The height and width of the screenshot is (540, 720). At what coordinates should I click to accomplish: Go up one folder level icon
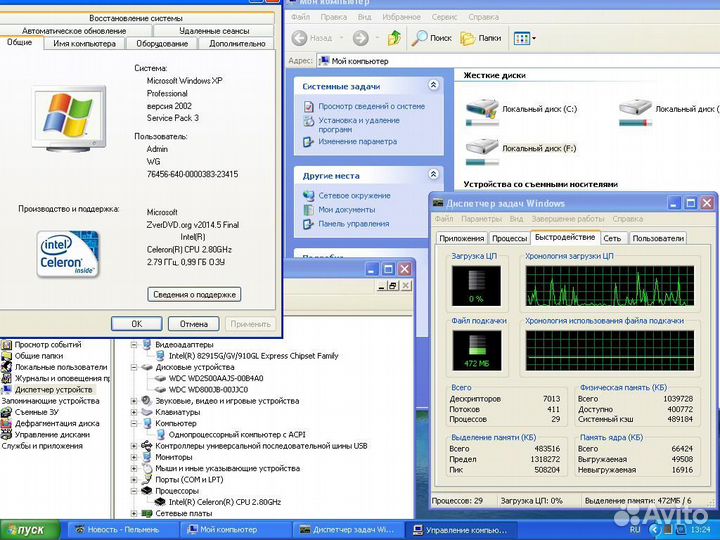tap(394, 38)
